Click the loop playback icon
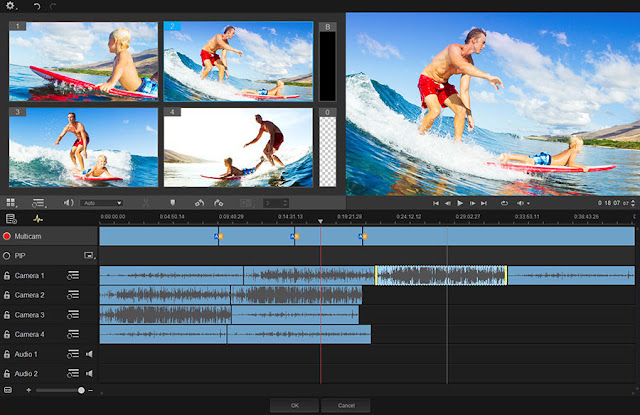Image resolution: width=640 pixels, height=415 pixels. click(x=502, y=203)
